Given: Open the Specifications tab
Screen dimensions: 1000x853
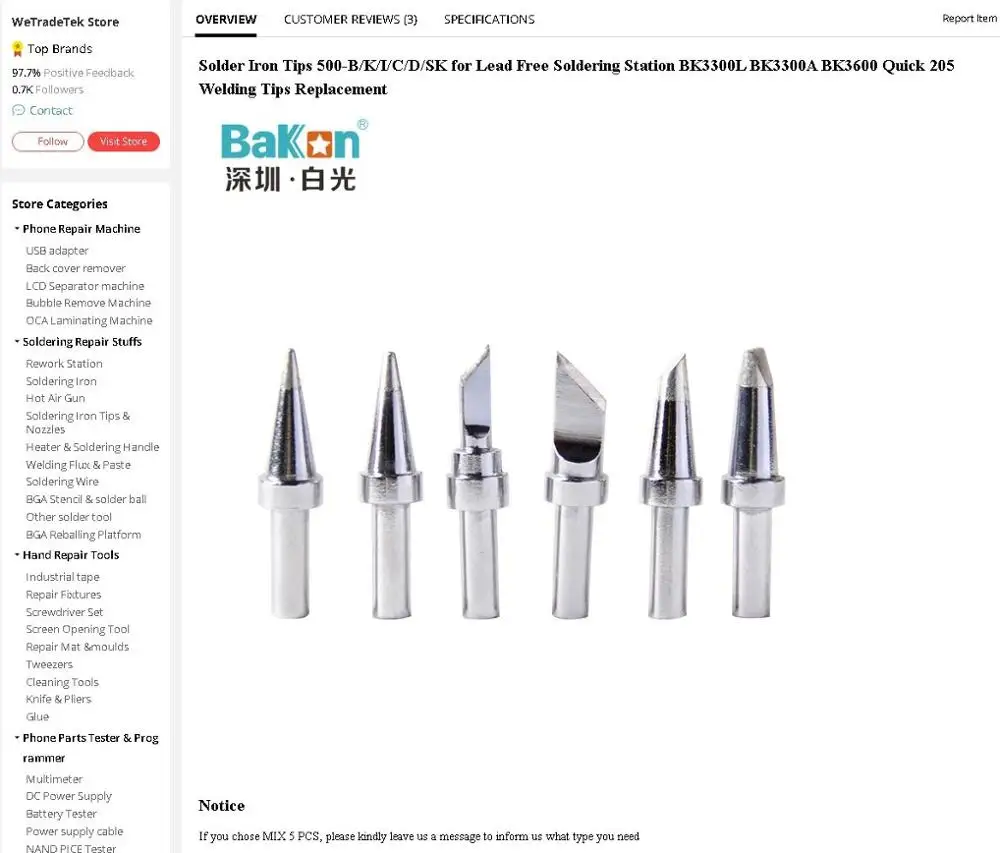Looking at the screenshot, I should (489, 20).
